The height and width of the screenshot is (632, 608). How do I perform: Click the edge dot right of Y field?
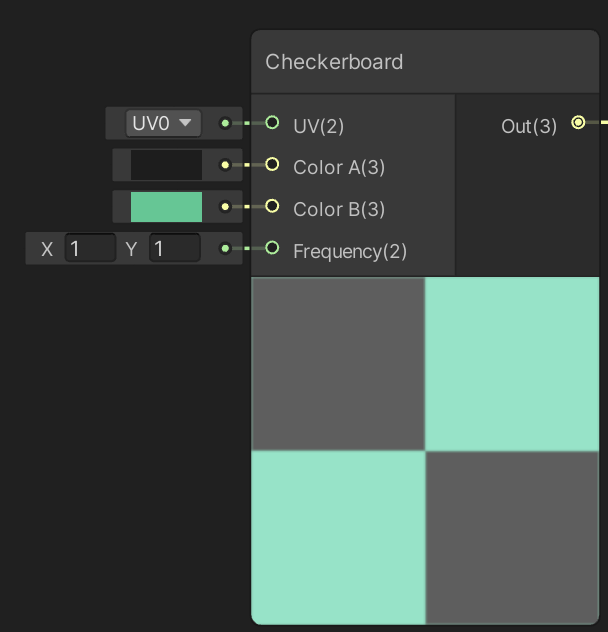pyautogui.click(x=225, y=248)
